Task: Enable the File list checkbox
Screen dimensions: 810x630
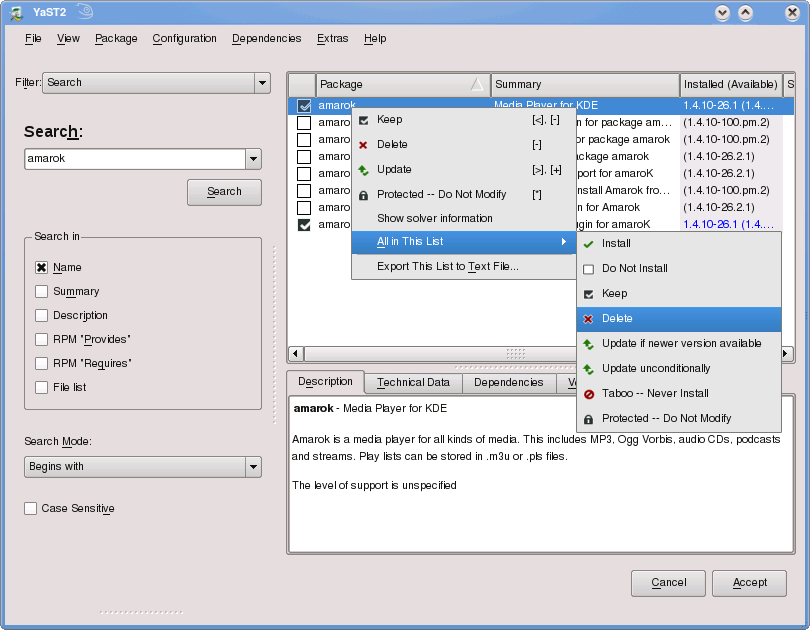Action: (x=41, y=387)
